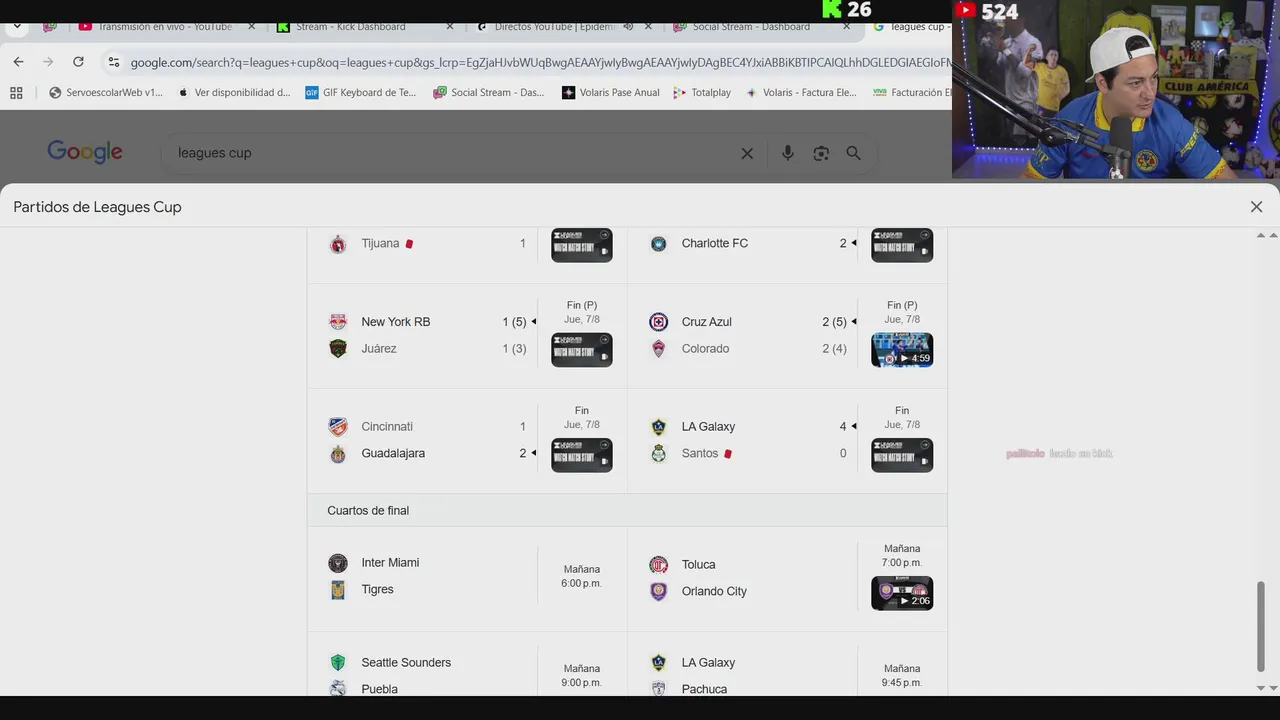Open site information icon in address bar
This screenshot has width=1280, height=720.
[x=113, y=62]
